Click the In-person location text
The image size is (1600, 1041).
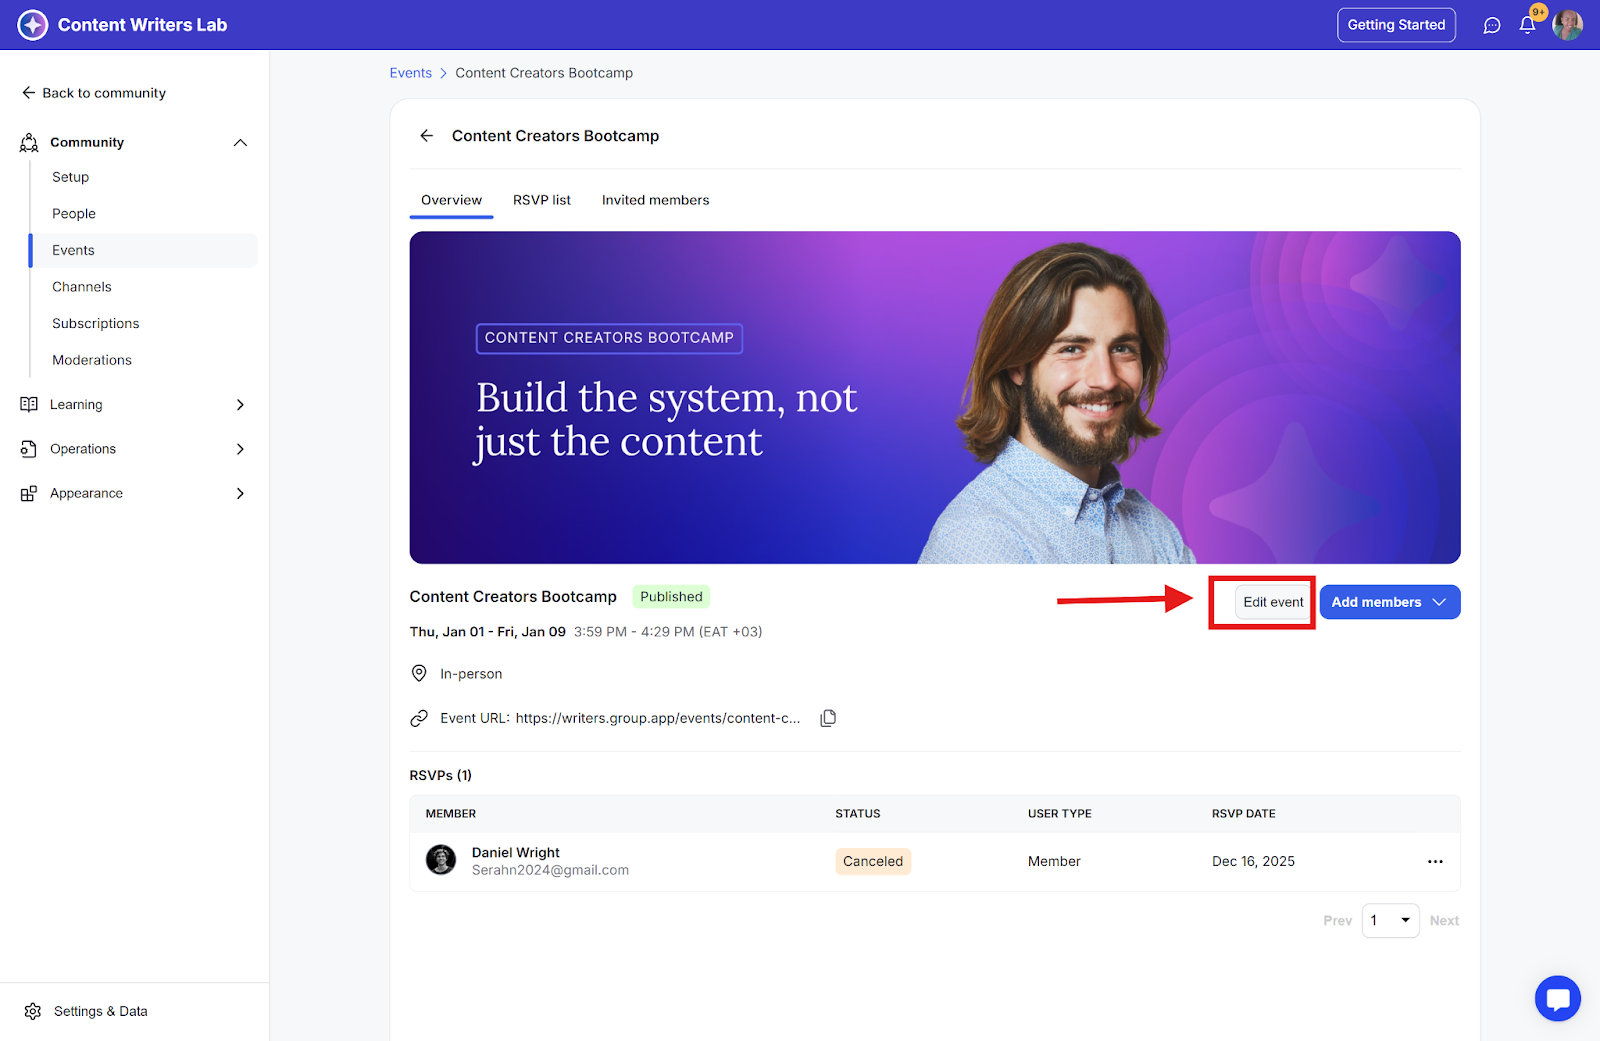point(471,674)
